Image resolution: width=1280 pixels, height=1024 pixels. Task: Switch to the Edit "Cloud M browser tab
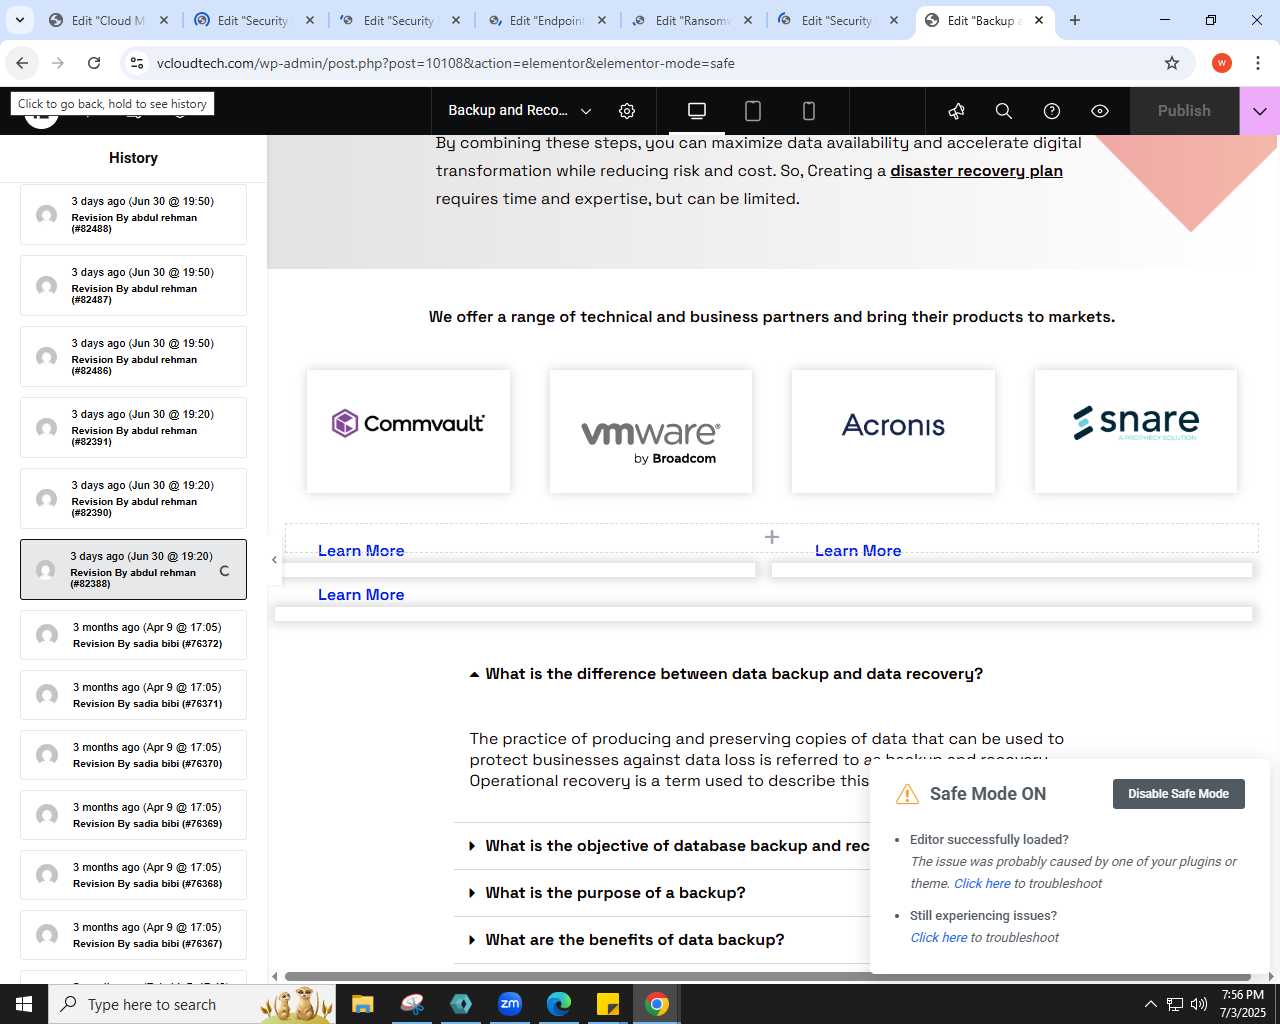[x=108, y=20]
